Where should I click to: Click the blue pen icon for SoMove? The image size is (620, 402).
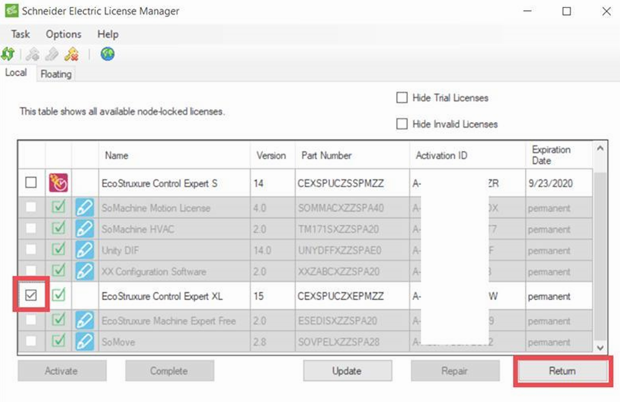(85, 342)
